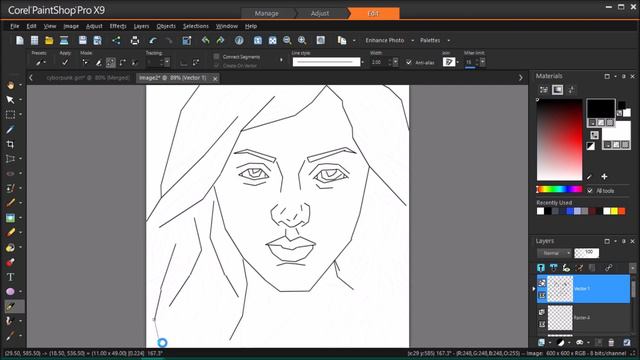Screen dimensions: 640x360
Task: Click the green Redo arrow
Action: 220,40
